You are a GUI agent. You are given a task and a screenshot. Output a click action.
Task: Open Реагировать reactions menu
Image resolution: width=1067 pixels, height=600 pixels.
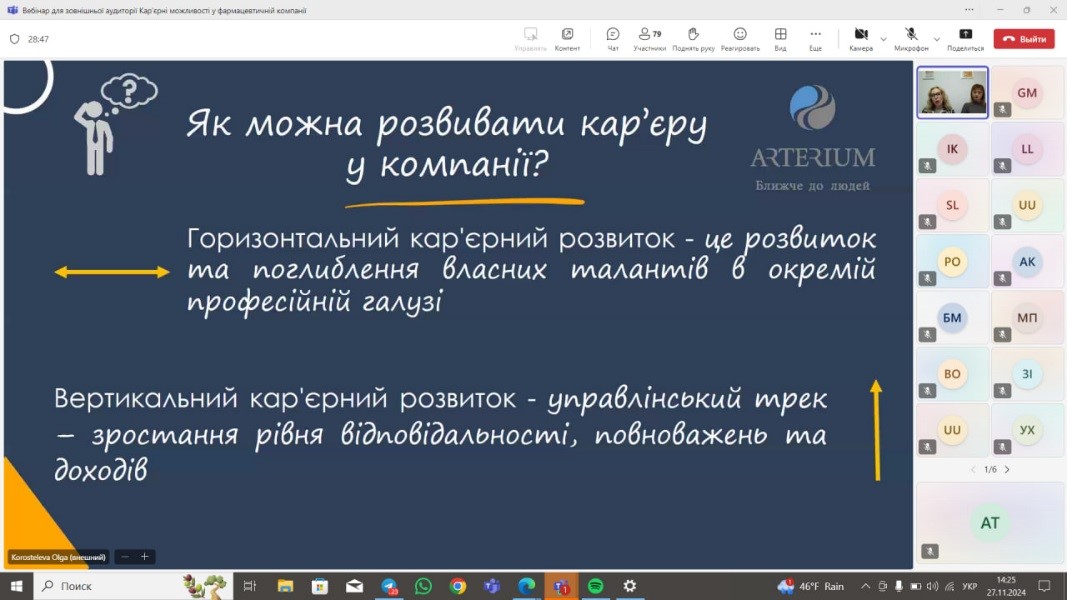pyautogui.click(x=740, y=39)
